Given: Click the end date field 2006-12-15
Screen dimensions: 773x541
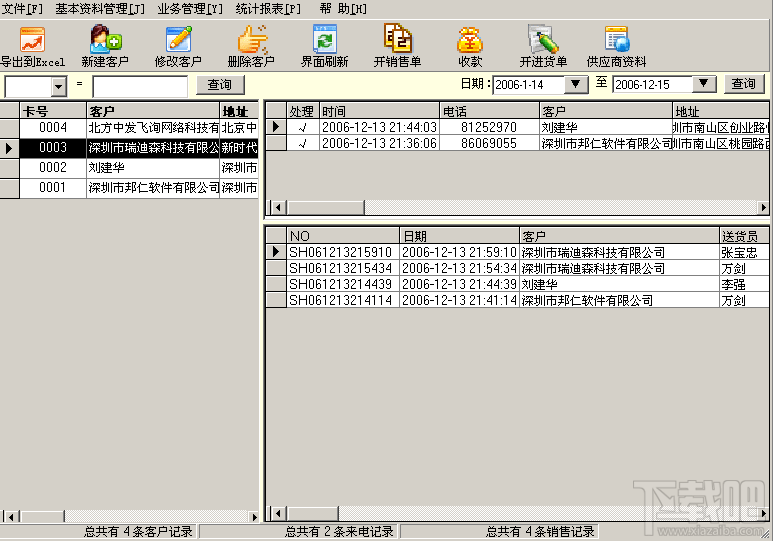Looking at the screenshot, I should point(653,85).
